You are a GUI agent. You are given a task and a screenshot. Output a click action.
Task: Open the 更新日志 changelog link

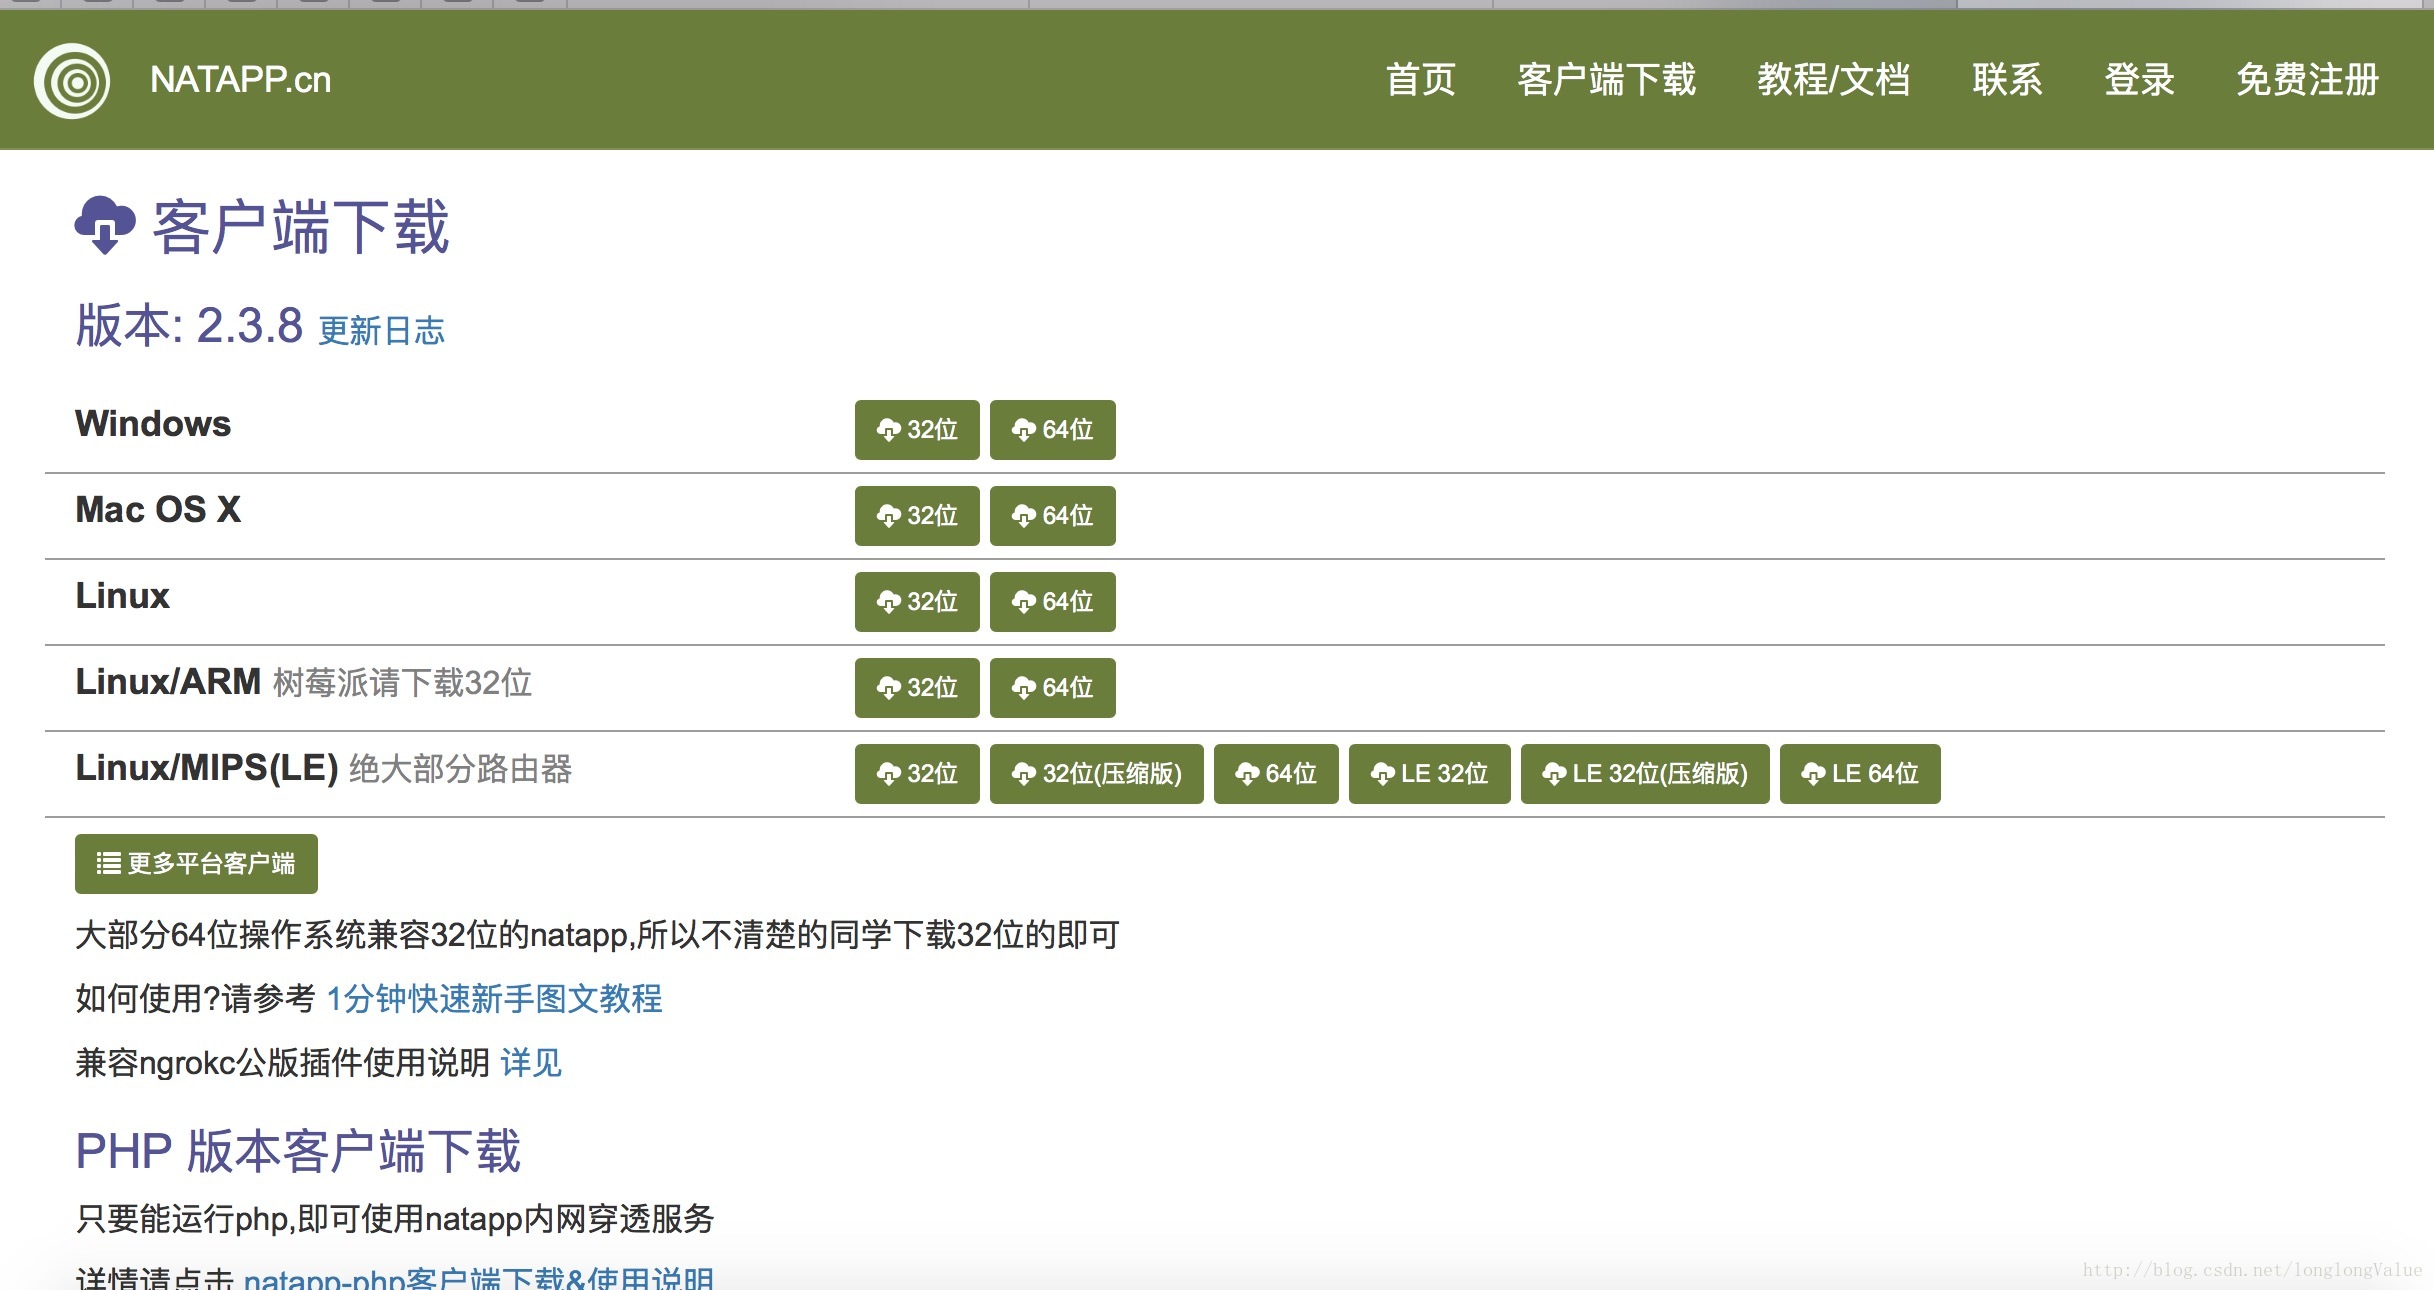point(381,331)
